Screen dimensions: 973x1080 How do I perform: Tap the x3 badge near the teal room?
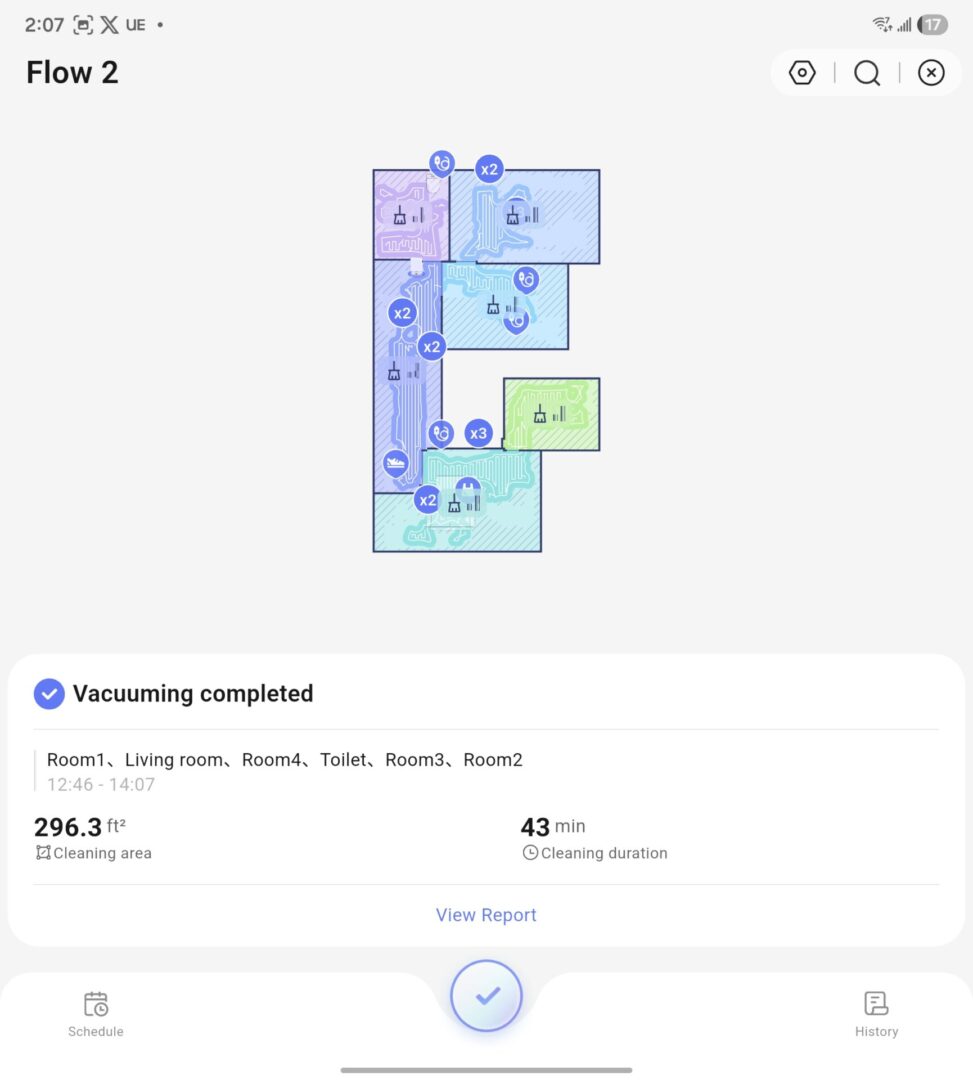tap(478, 433)
